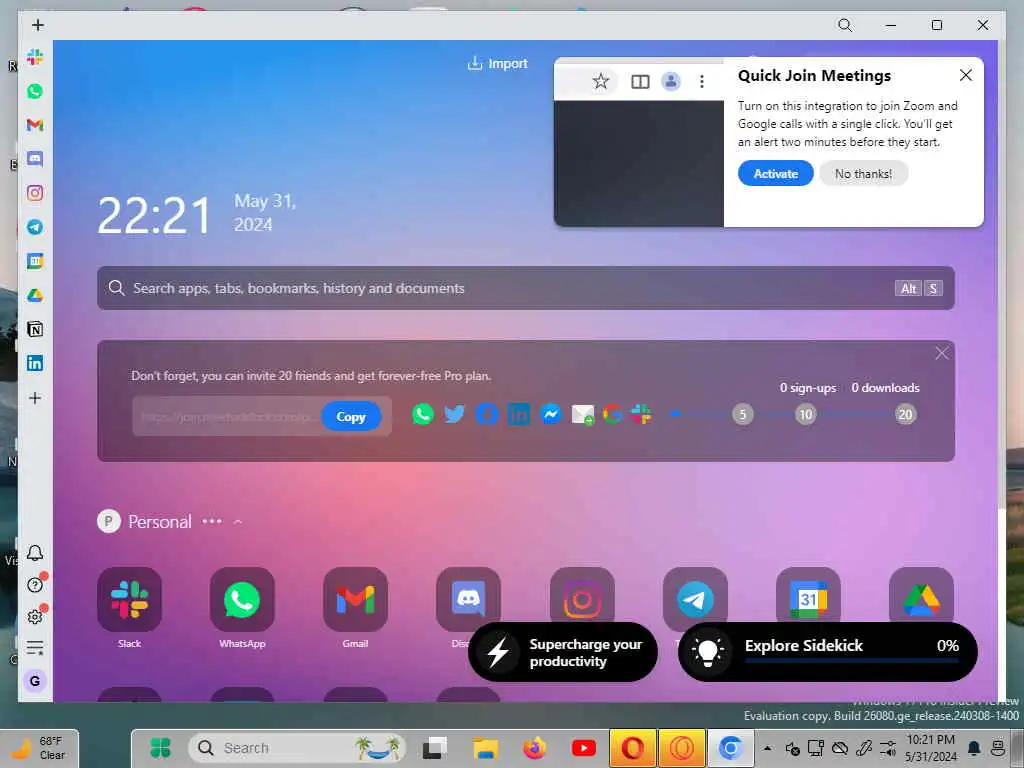Screen dimensions: 1024x768
Task: Open Telegram from the left sidebar
Action: click(x=35, y=227)
